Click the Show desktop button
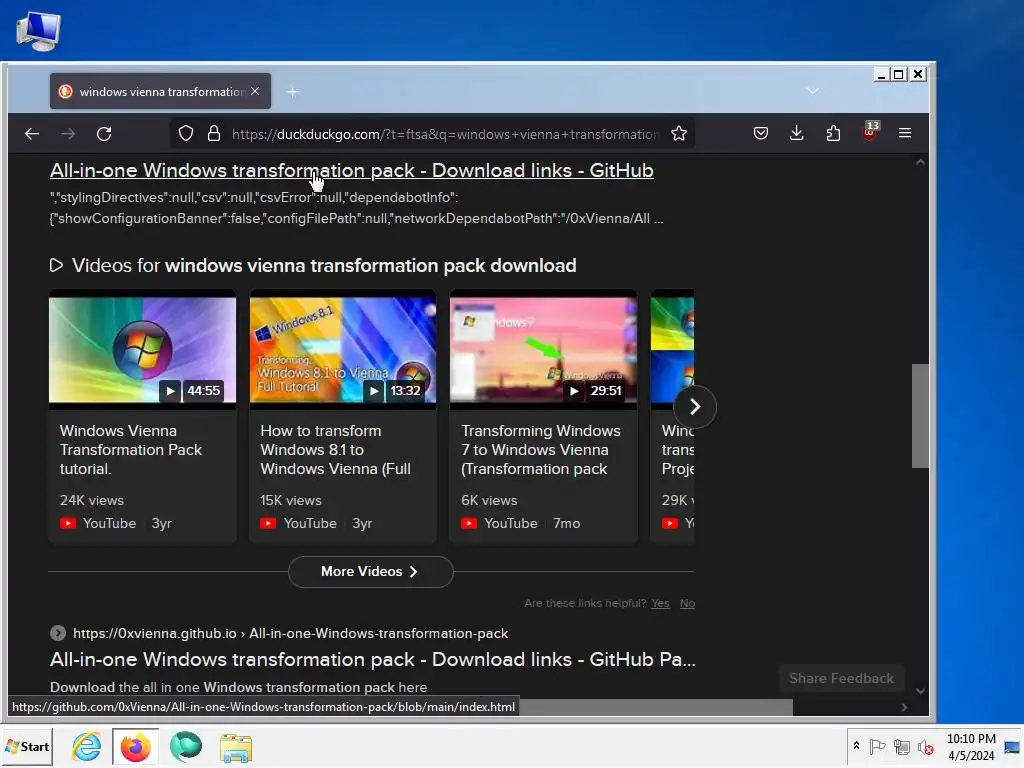 click(x=1012, y=746)
